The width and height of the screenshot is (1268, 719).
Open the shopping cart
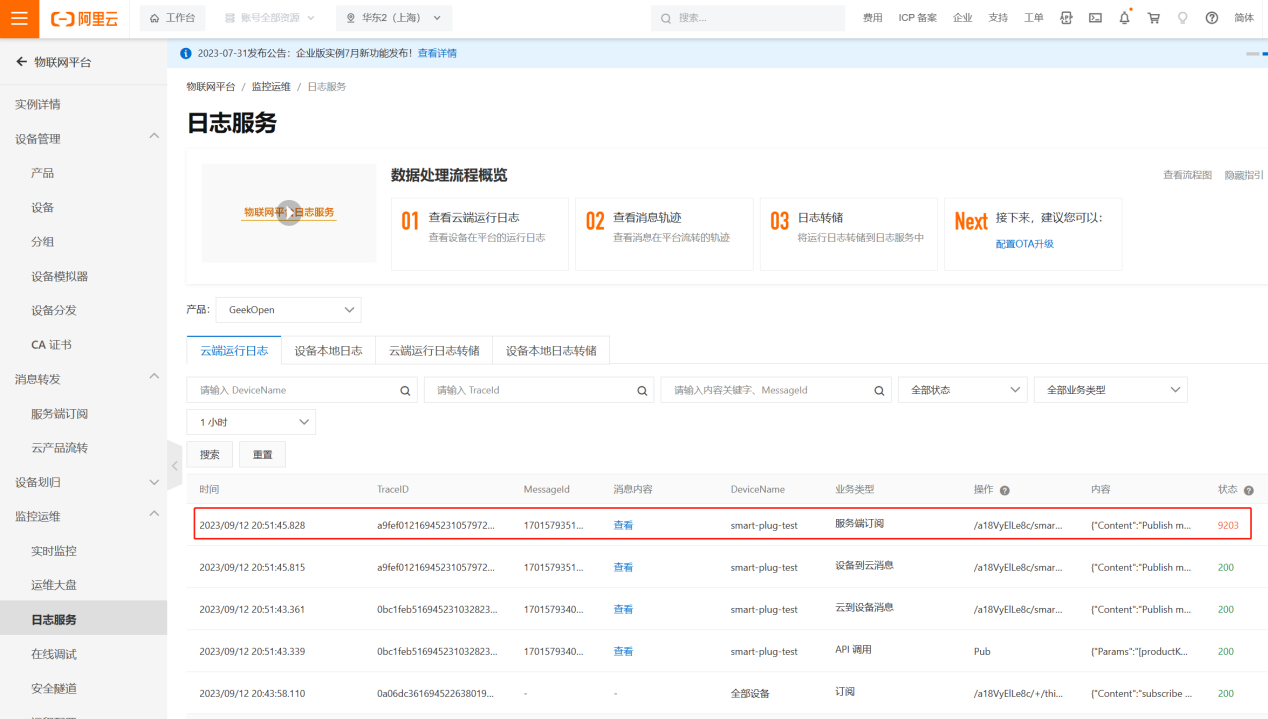click(1153, 18)
